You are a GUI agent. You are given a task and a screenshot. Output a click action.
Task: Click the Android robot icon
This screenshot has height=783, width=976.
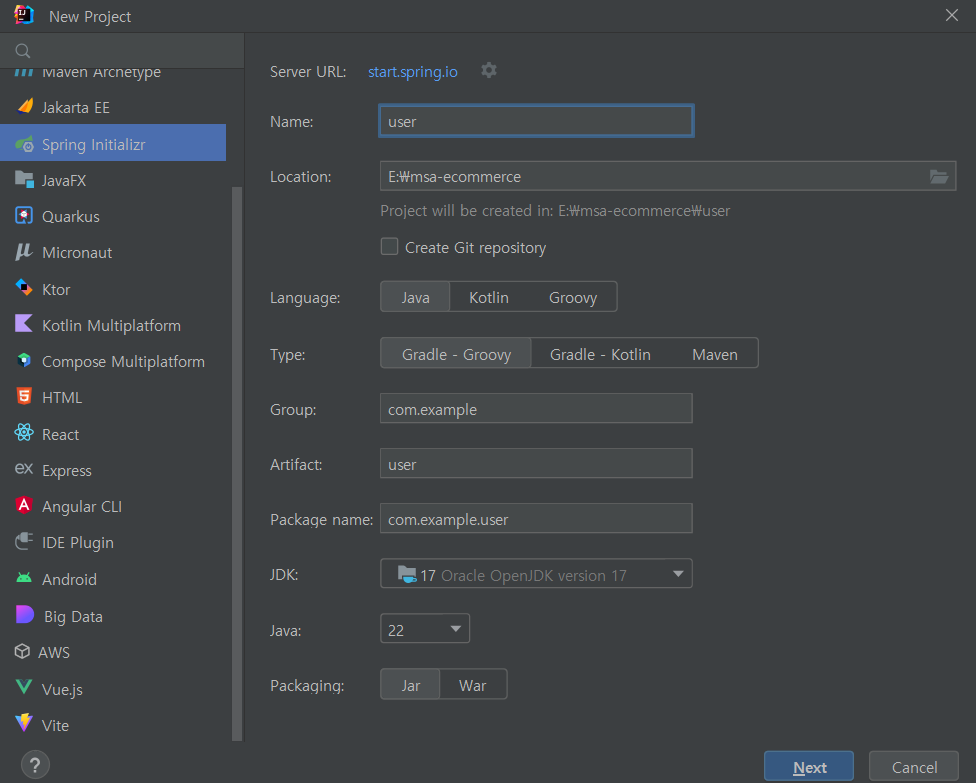pyautogui.click(x=24, y=578)
